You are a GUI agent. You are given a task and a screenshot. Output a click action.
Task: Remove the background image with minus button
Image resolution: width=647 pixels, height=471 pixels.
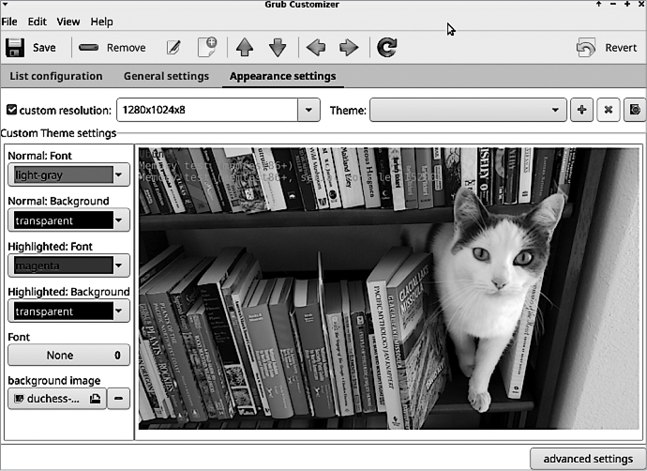click(x=119, y=399)
